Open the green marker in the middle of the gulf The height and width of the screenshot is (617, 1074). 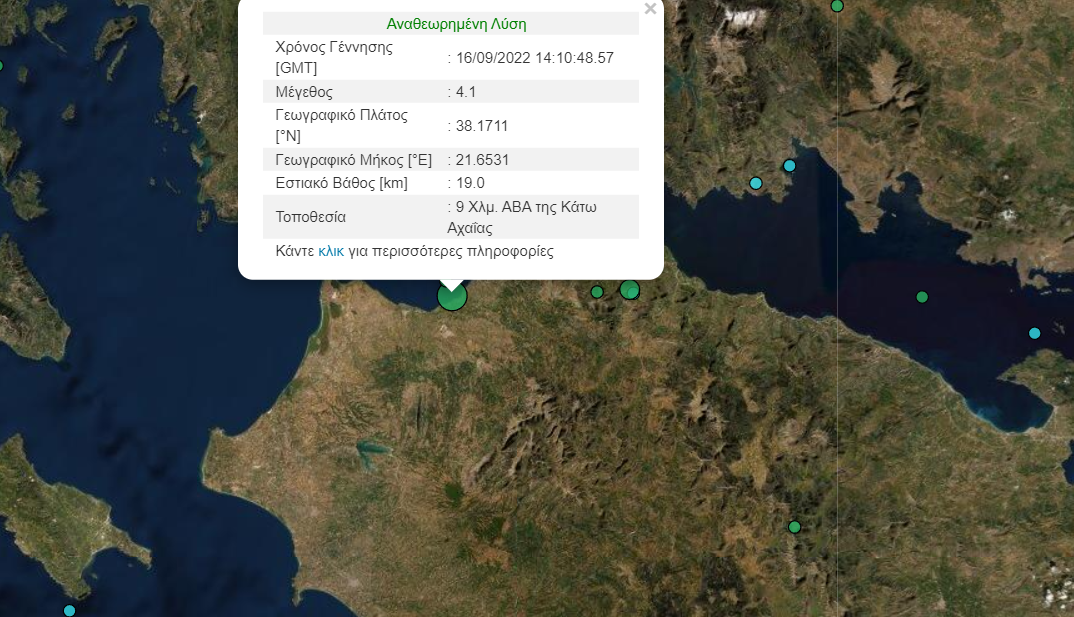coord(922,297)
